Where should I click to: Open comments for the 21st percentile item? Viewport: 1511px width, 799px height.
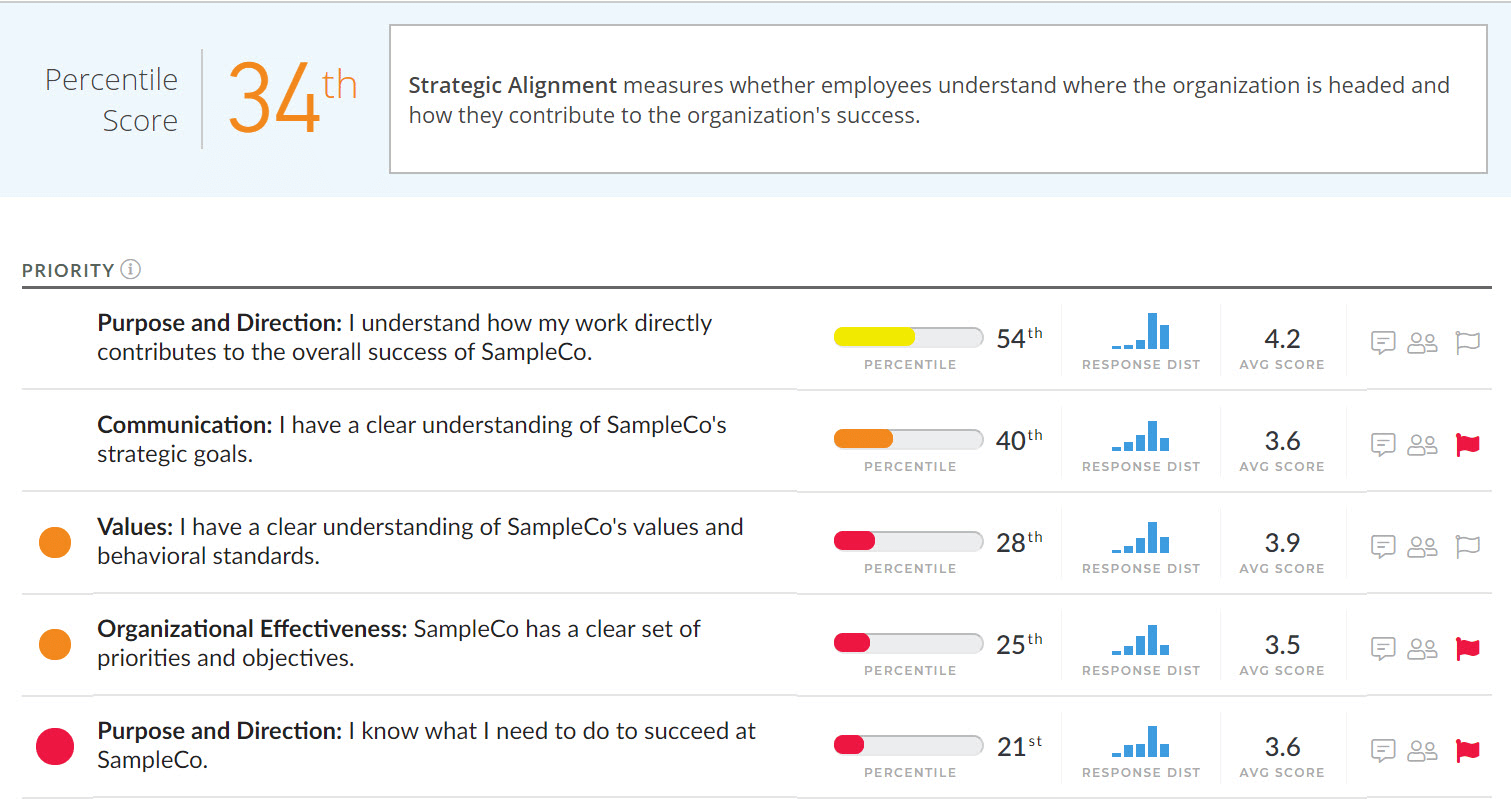click(x=1383, y=751)
